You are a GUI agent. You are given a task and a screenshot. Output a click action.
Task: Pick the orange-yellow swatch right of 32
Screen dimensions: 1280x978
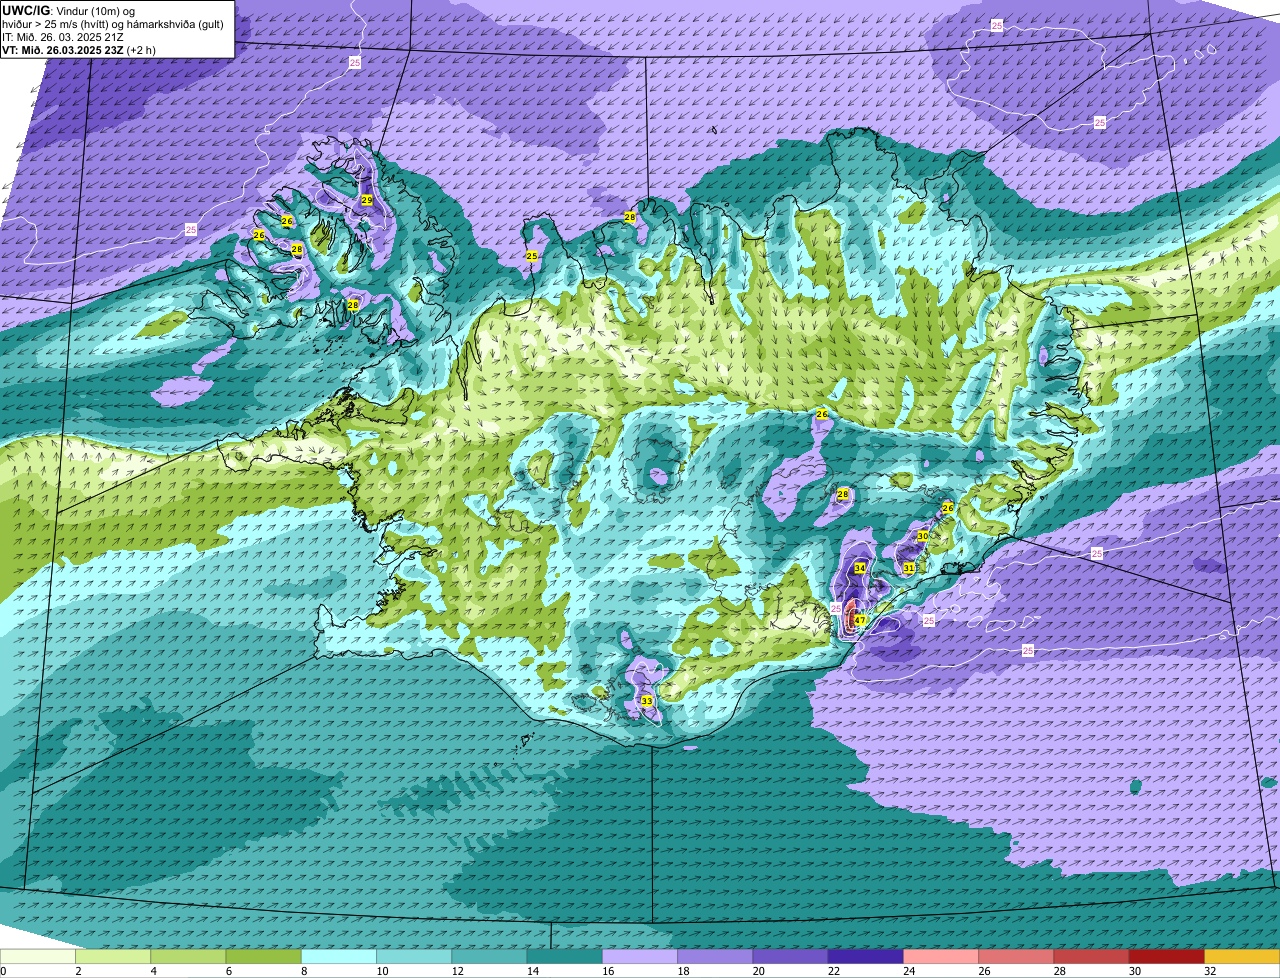point(1242,957)
